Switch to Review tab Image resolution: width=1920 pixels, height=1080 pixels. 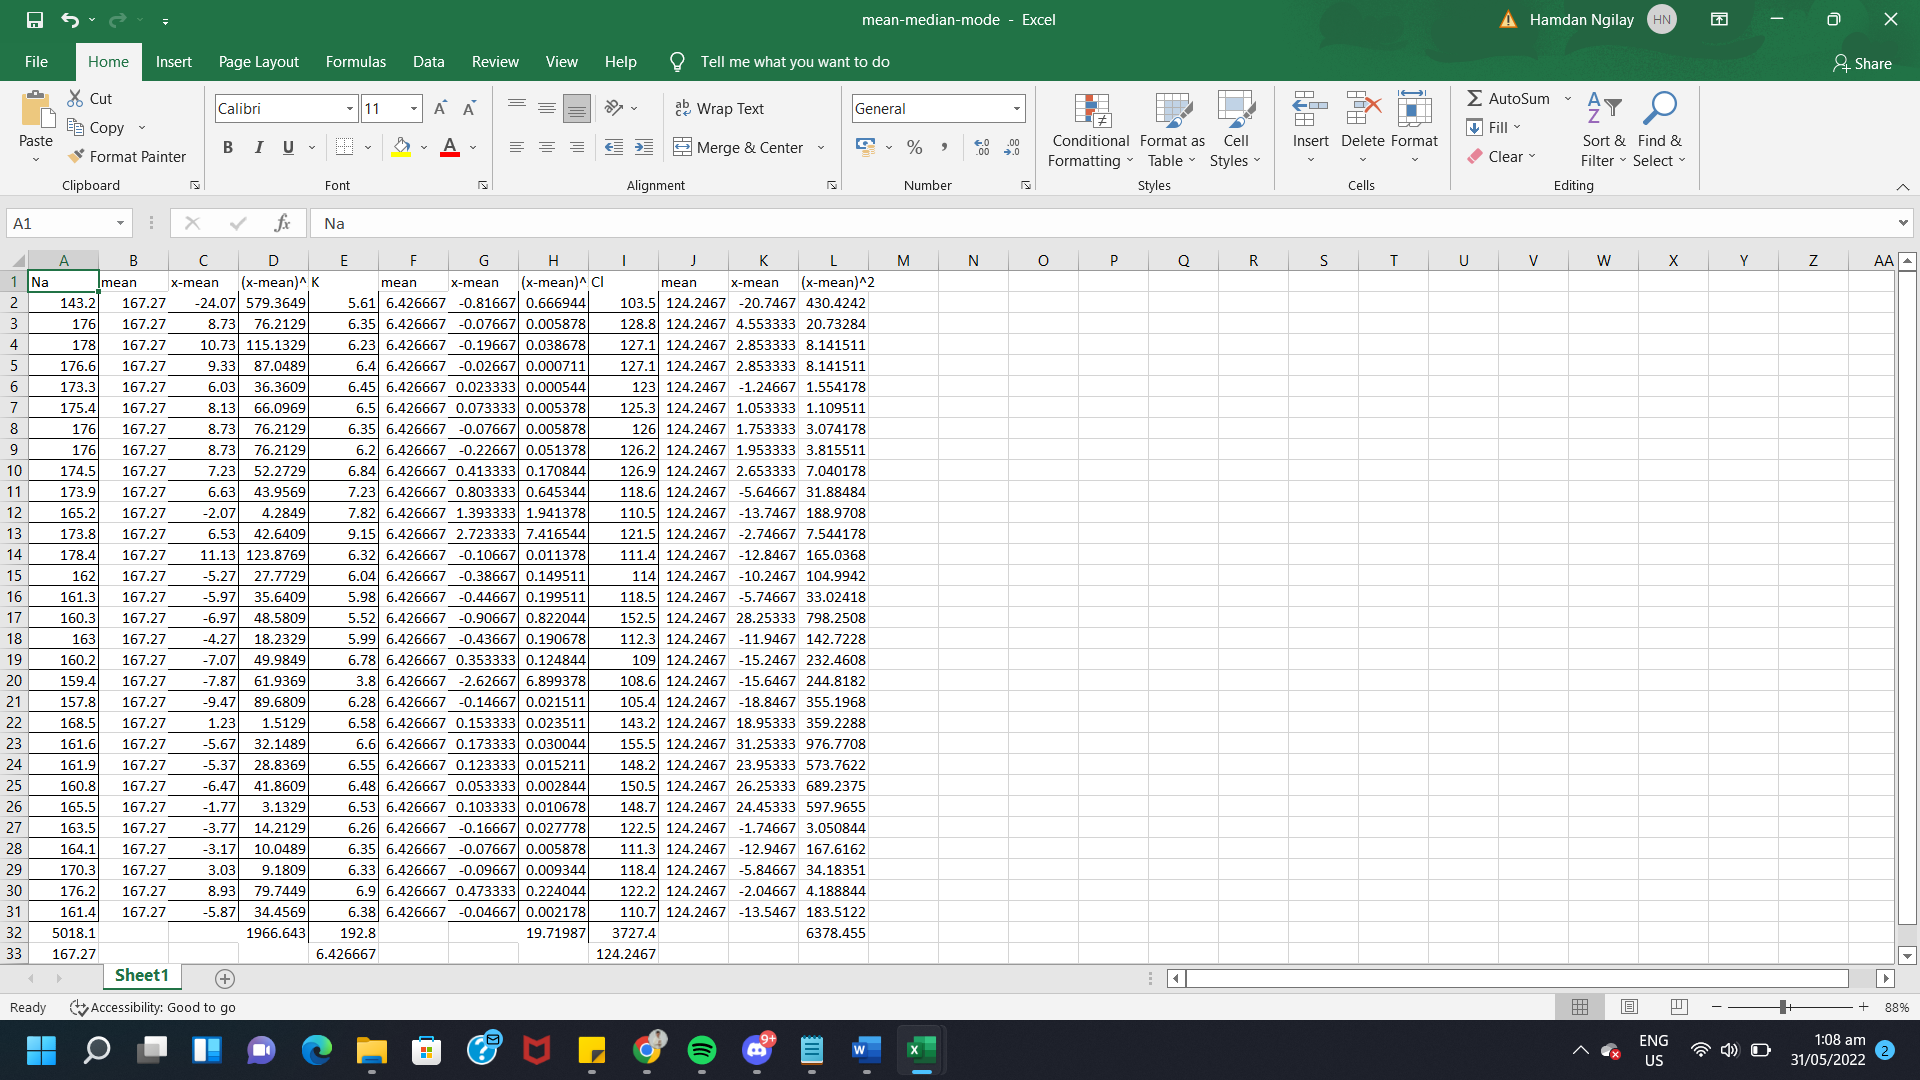point(495,62)
